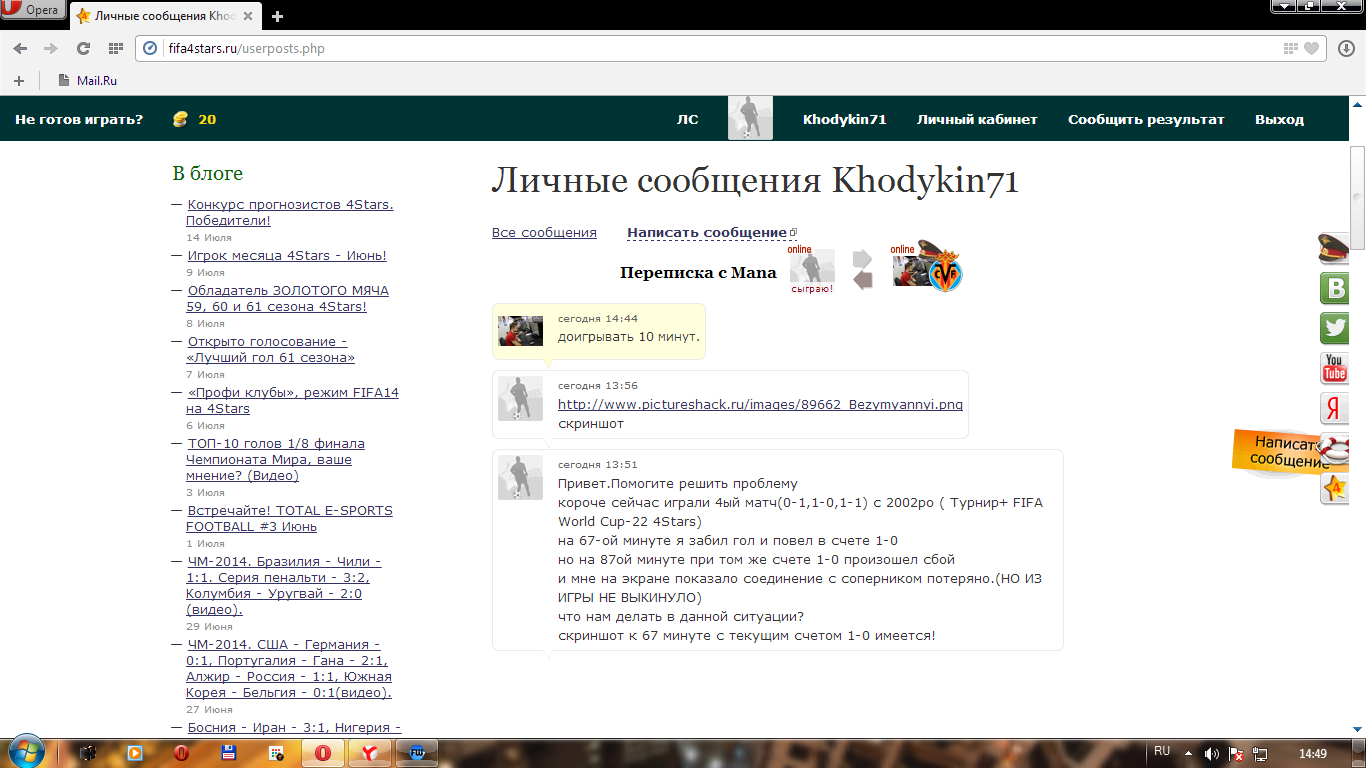This screenshot has height=768, width=1366.
Task: Click the heart bookmark icon in address bar
Action: [x=1311, y=48]
